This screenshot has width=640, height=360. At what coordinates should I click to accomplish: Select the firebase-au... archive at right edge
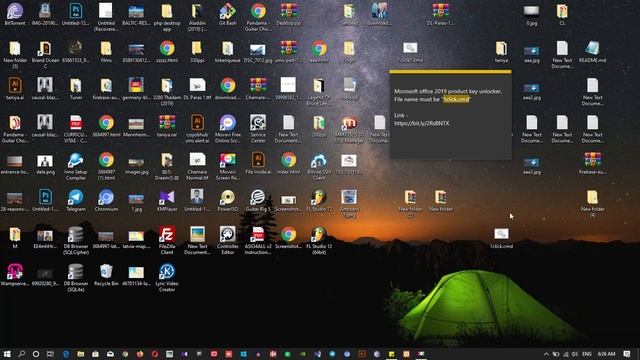coord(592,163)
